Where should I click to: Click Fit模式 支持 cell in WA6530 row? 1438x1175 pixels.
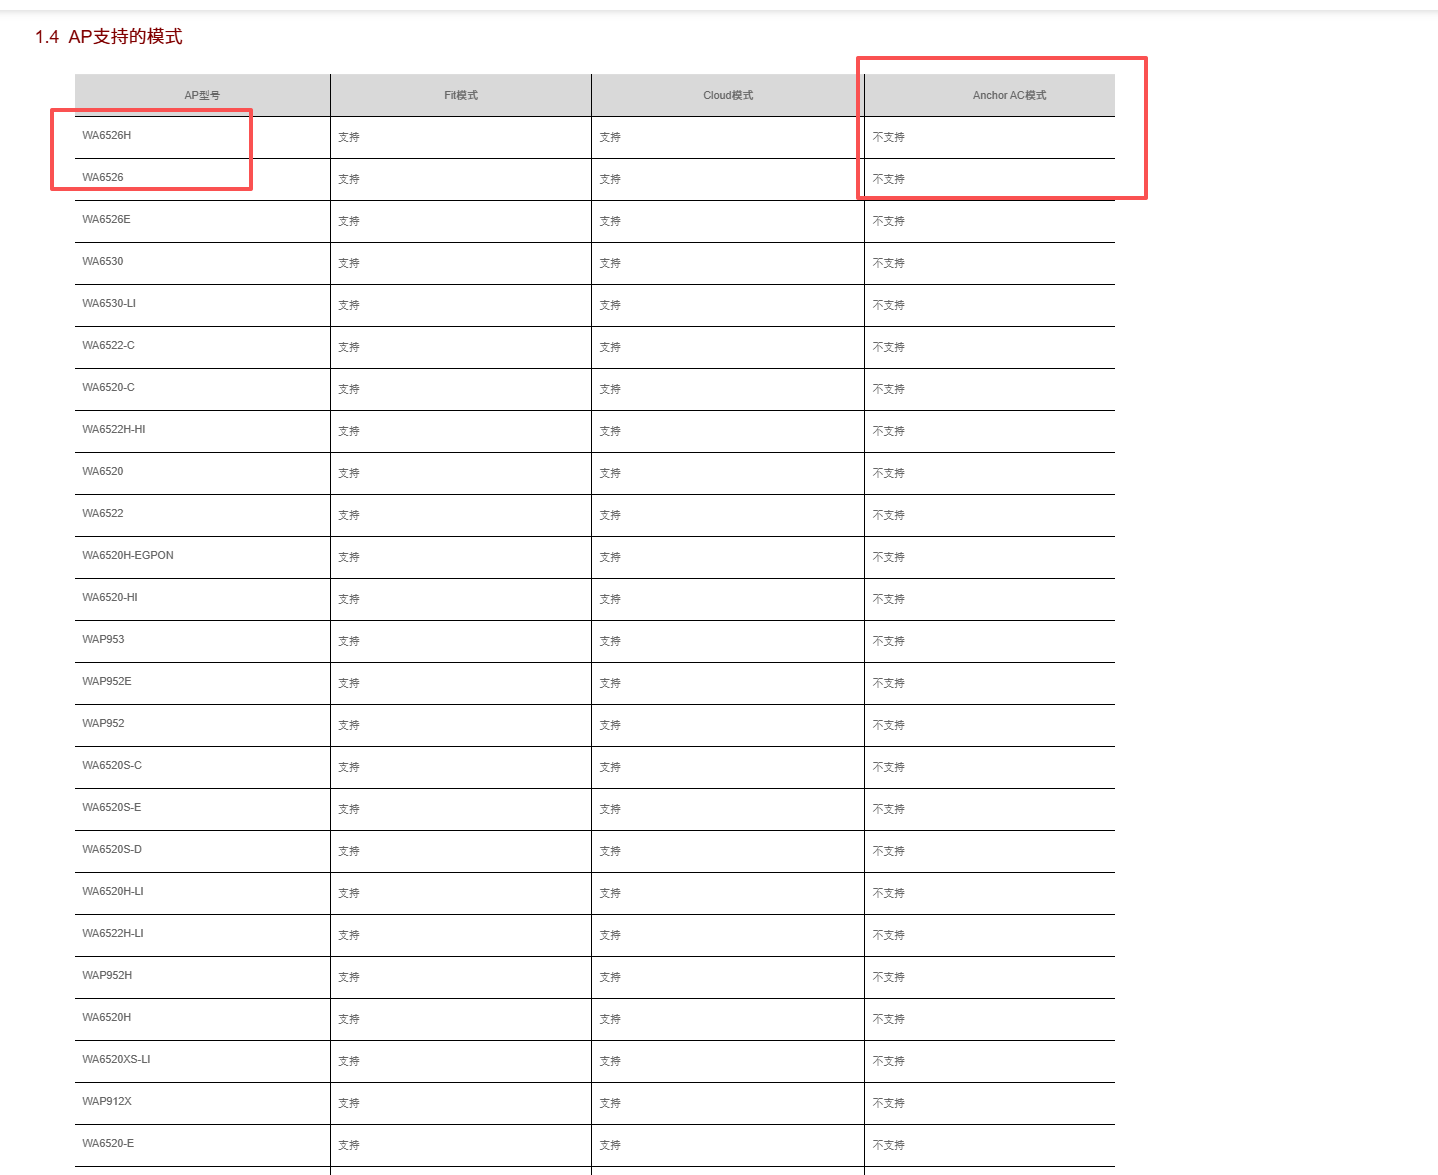(349, 264)
